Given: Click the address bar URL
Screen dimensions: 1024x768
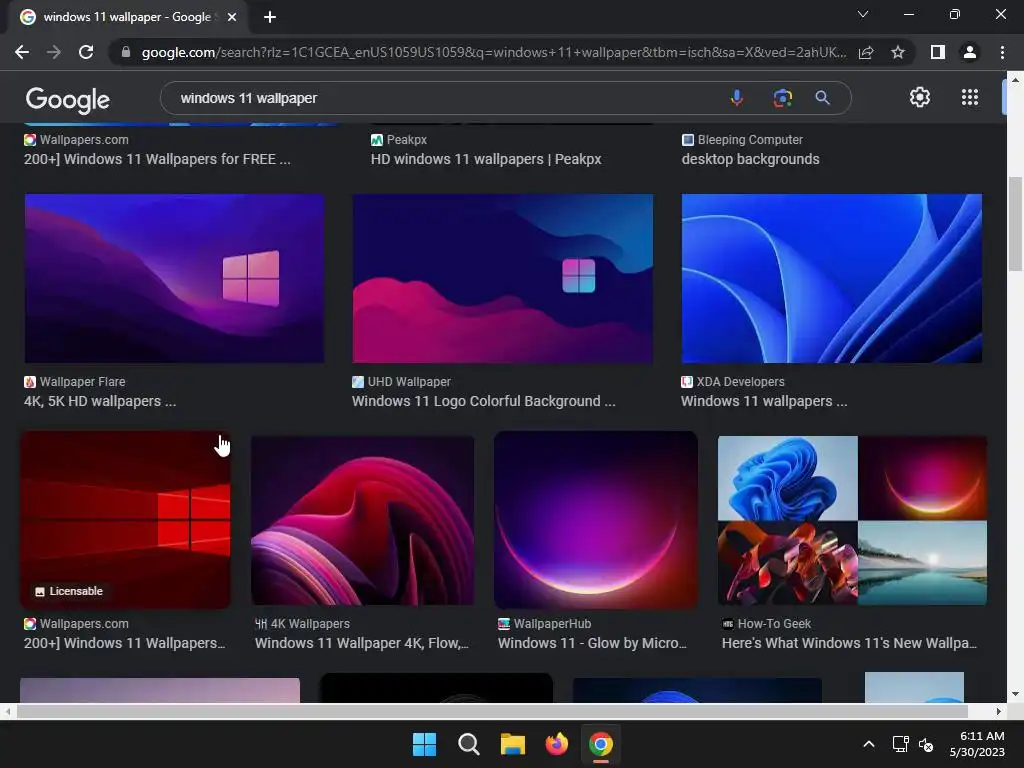Looking at the screenshot, I should tap(493, 52).
